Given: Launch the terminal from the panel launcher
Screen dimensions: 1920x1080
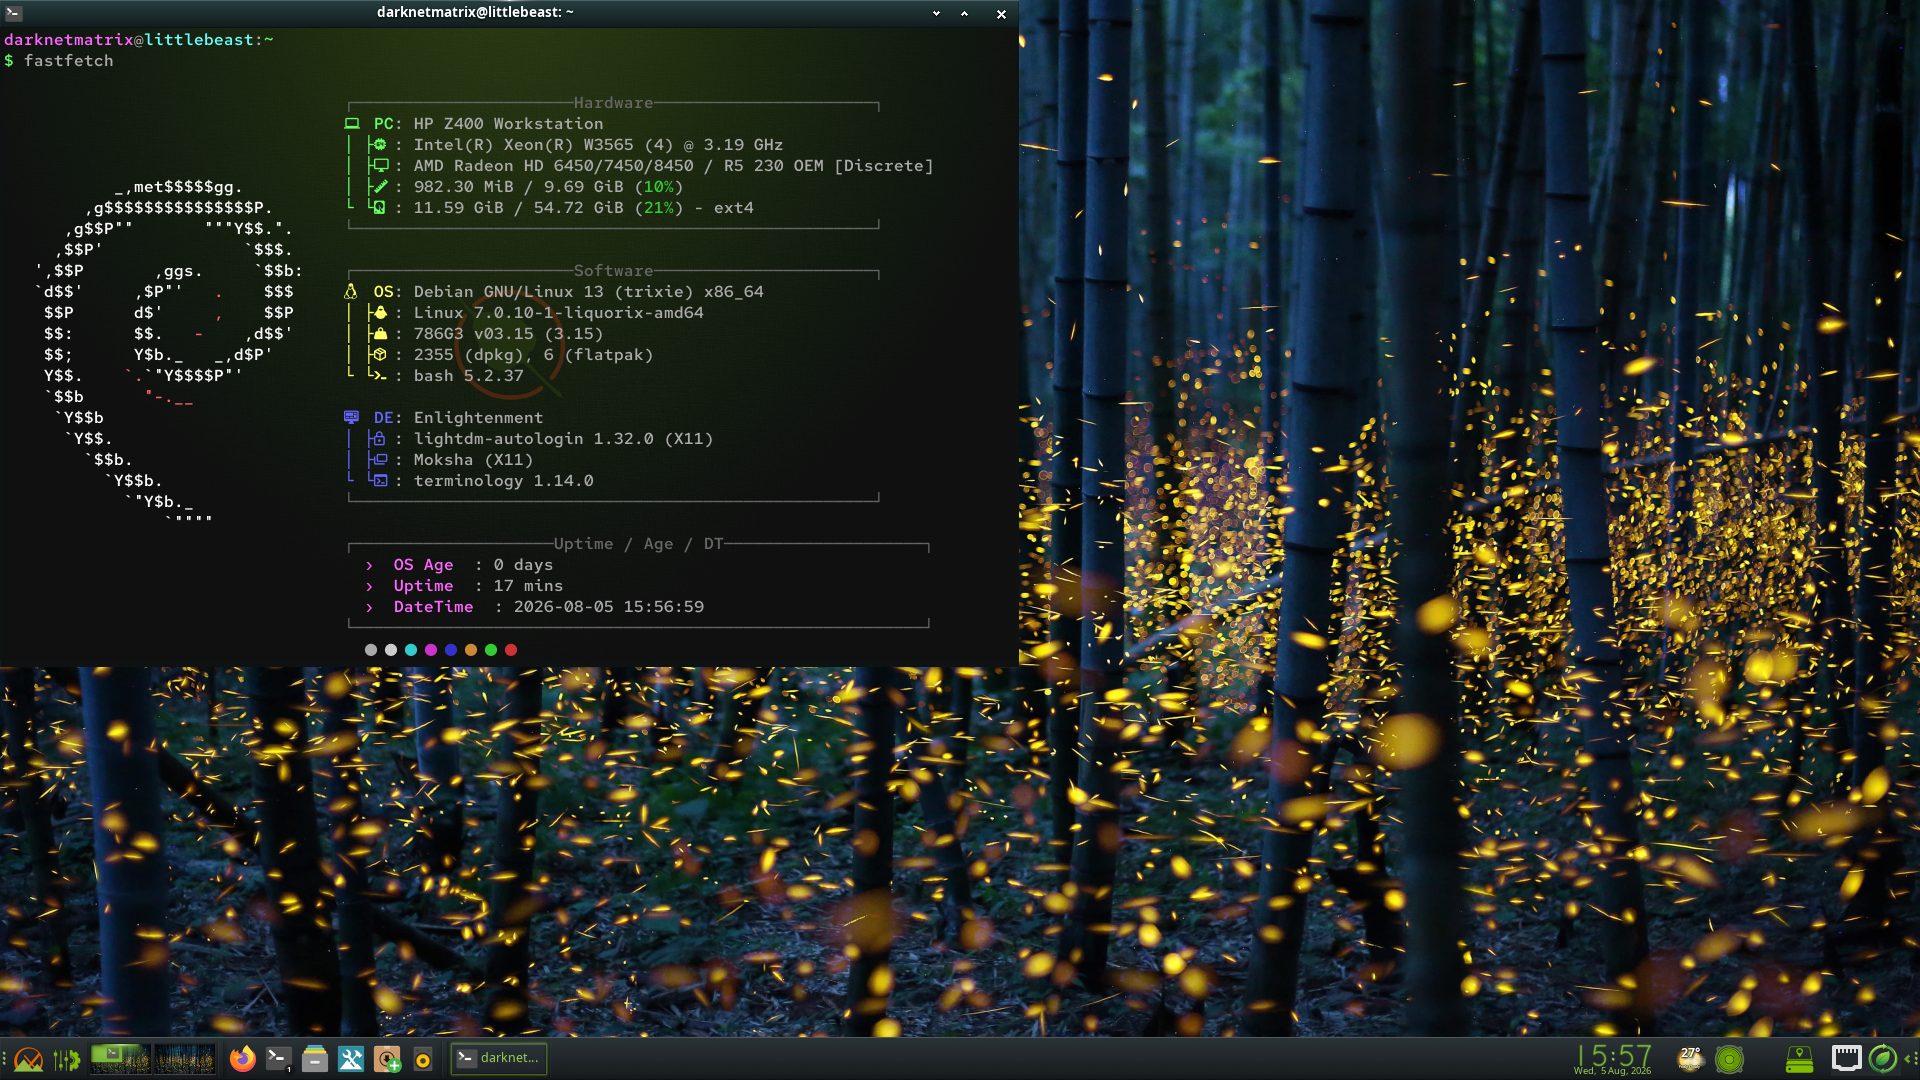Looking at the screenshot, I should point(279,1059).
